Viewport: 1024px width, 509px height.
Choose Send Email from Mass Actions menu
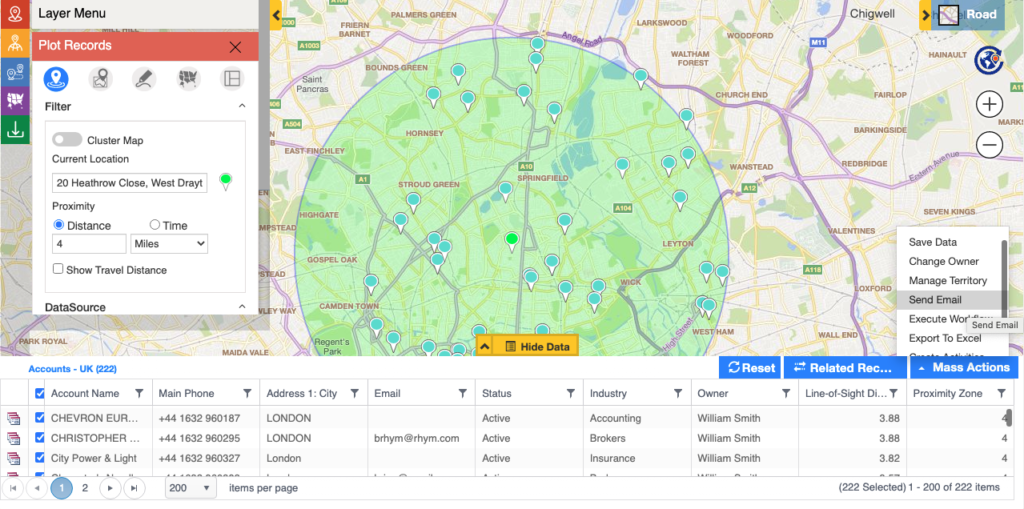pos(935,300)
